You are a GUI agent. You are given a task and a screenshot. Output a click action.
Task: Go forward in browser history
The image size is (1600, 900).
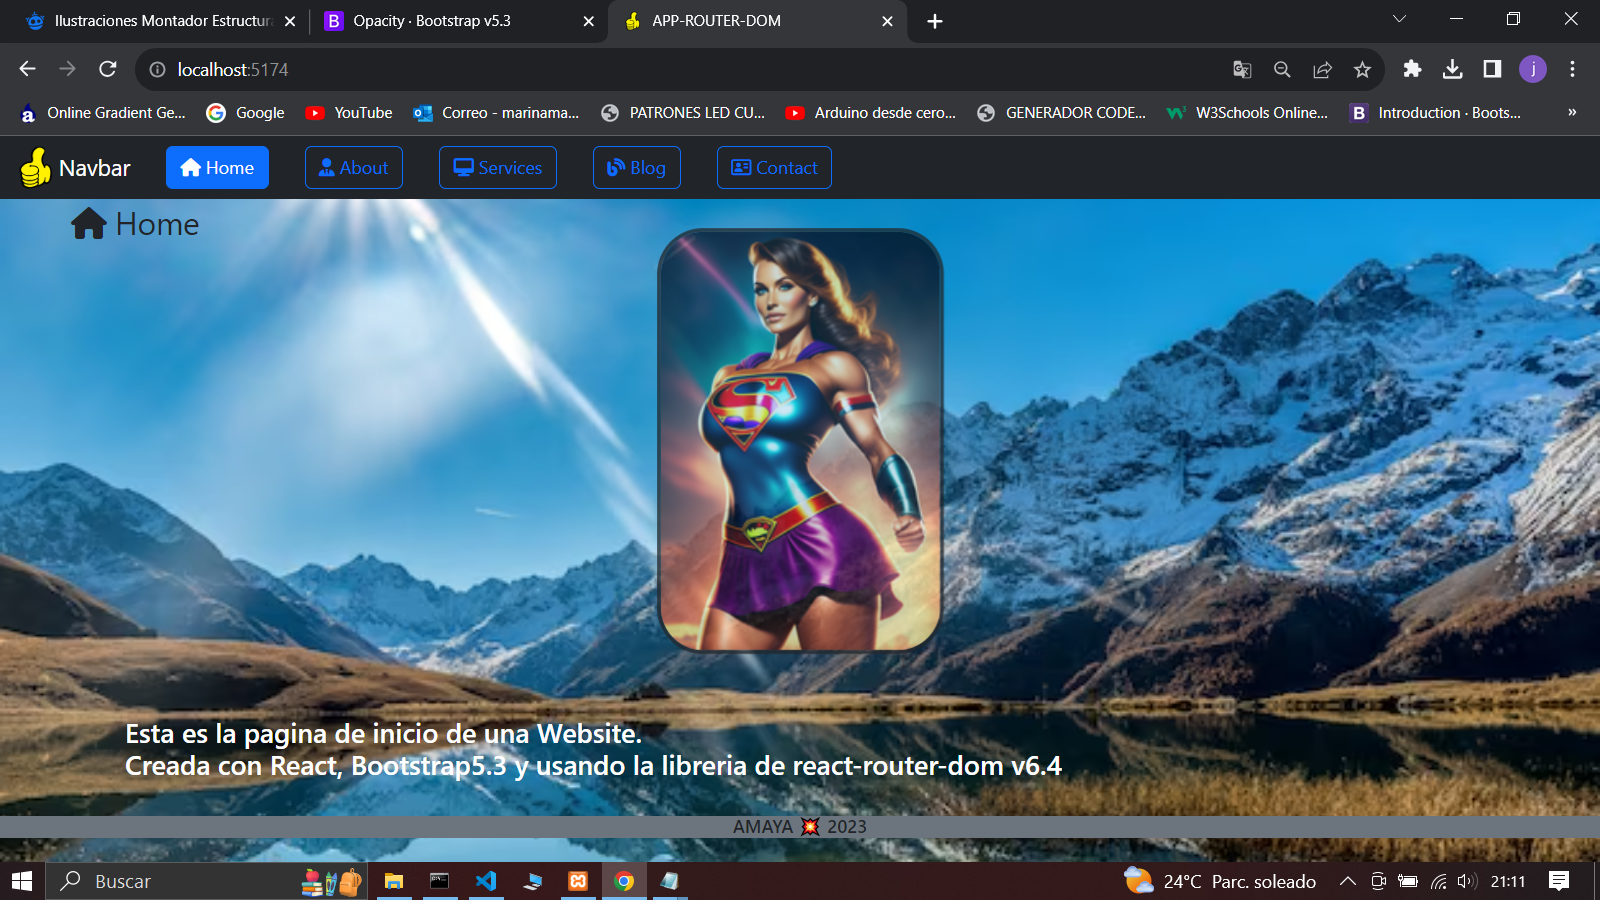[67, 69]
